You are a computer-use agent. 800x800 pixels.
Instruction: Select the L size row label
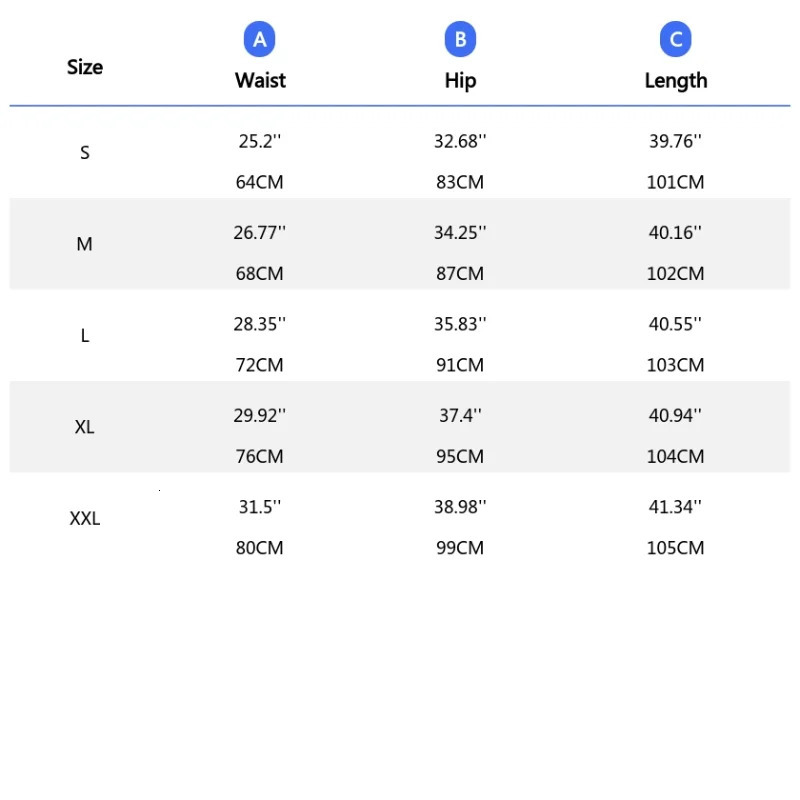[85, 336]
